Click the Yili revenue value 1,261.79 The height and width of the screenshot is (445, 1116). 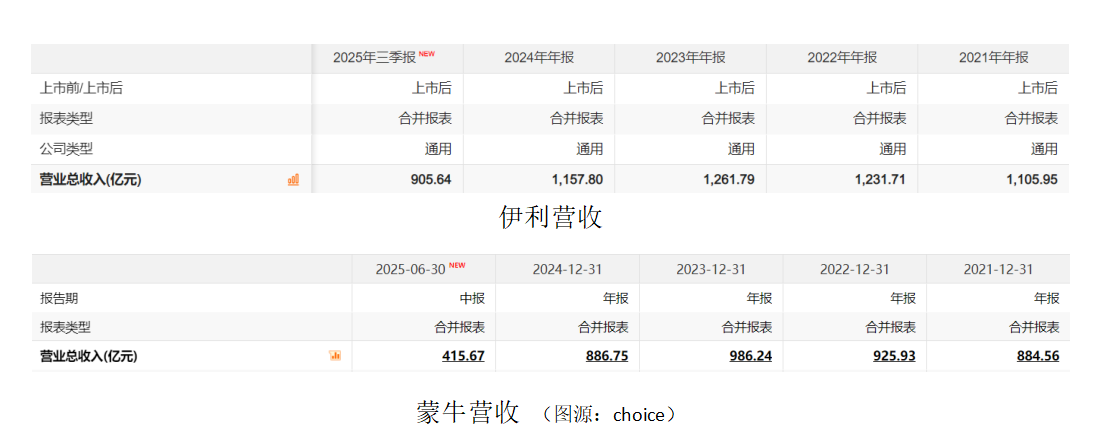pos(729,180)
